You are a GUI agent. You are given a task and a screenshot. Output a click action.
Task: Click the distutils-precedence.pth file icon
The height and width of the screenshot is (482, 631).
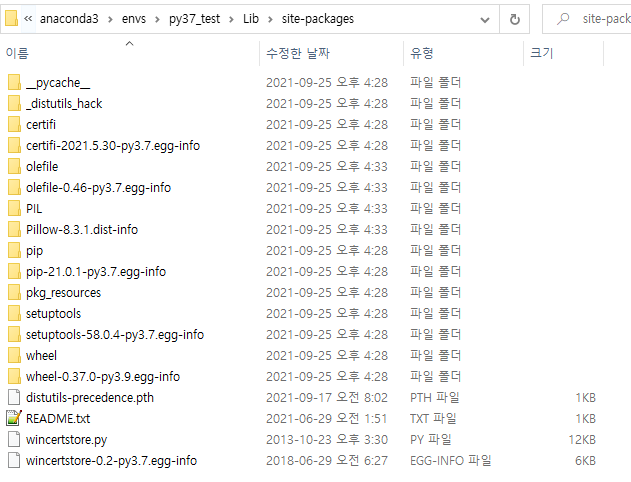click(x=14, y=398)
